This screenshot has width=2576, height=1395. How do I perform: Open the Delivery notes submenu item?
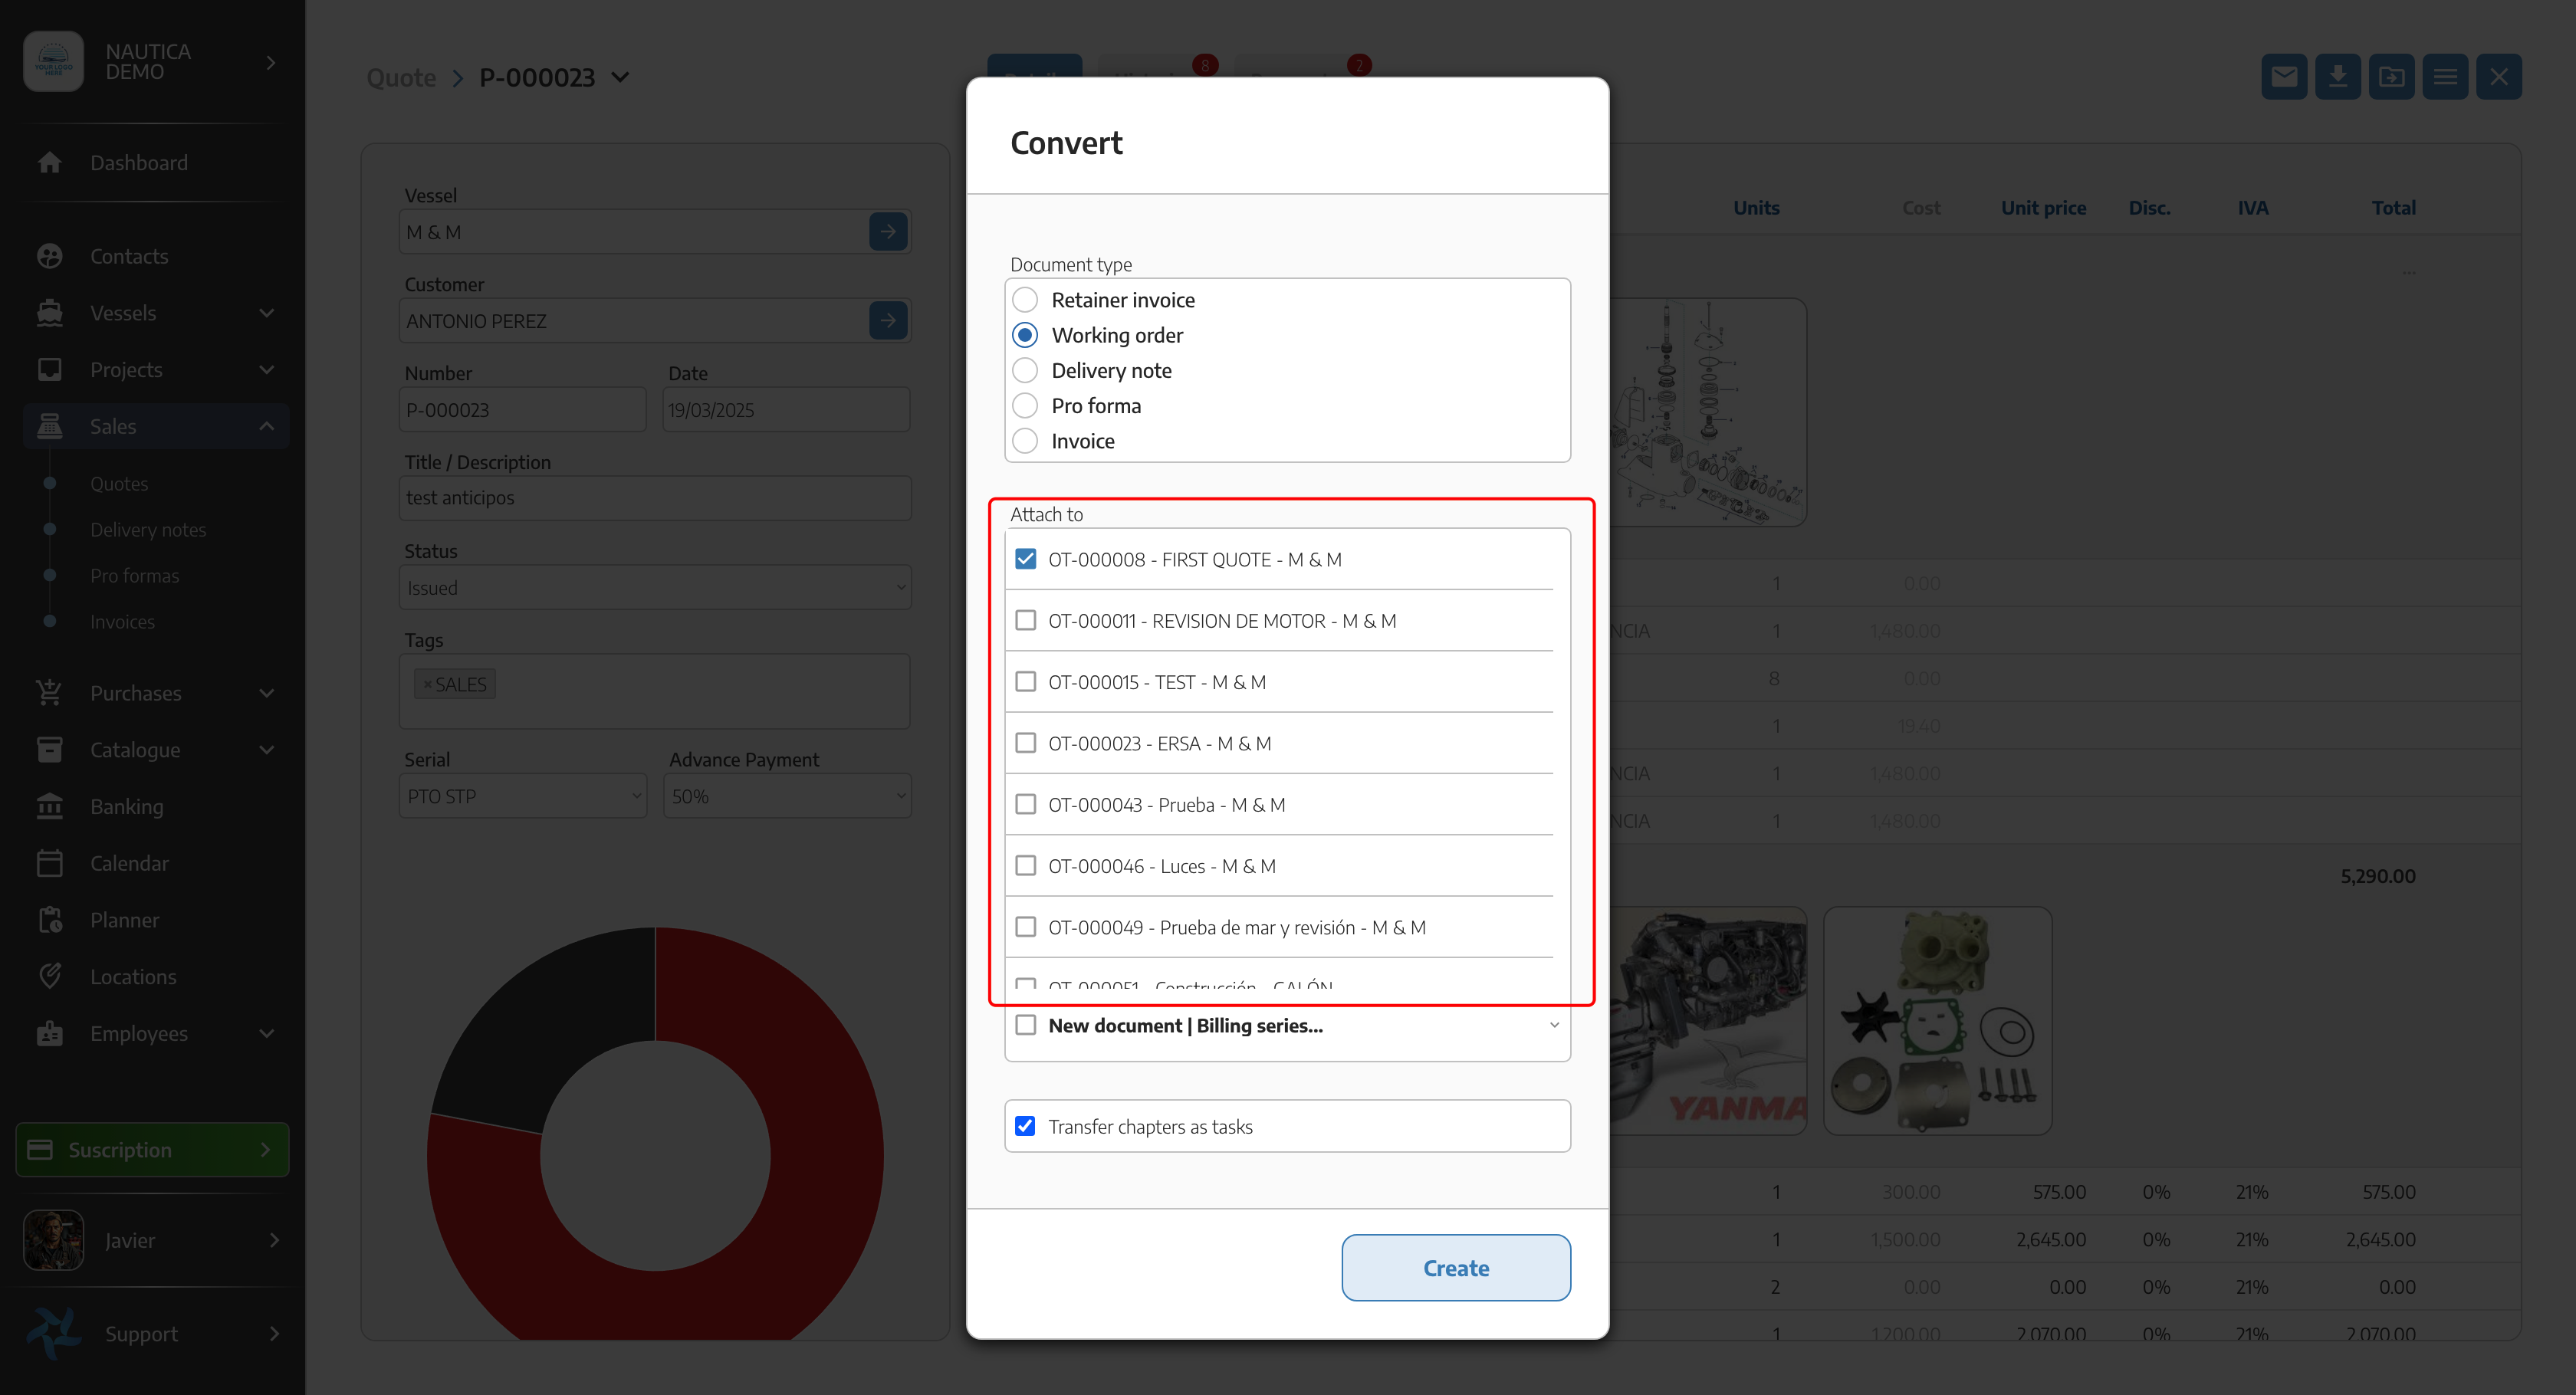coord(148,529)
